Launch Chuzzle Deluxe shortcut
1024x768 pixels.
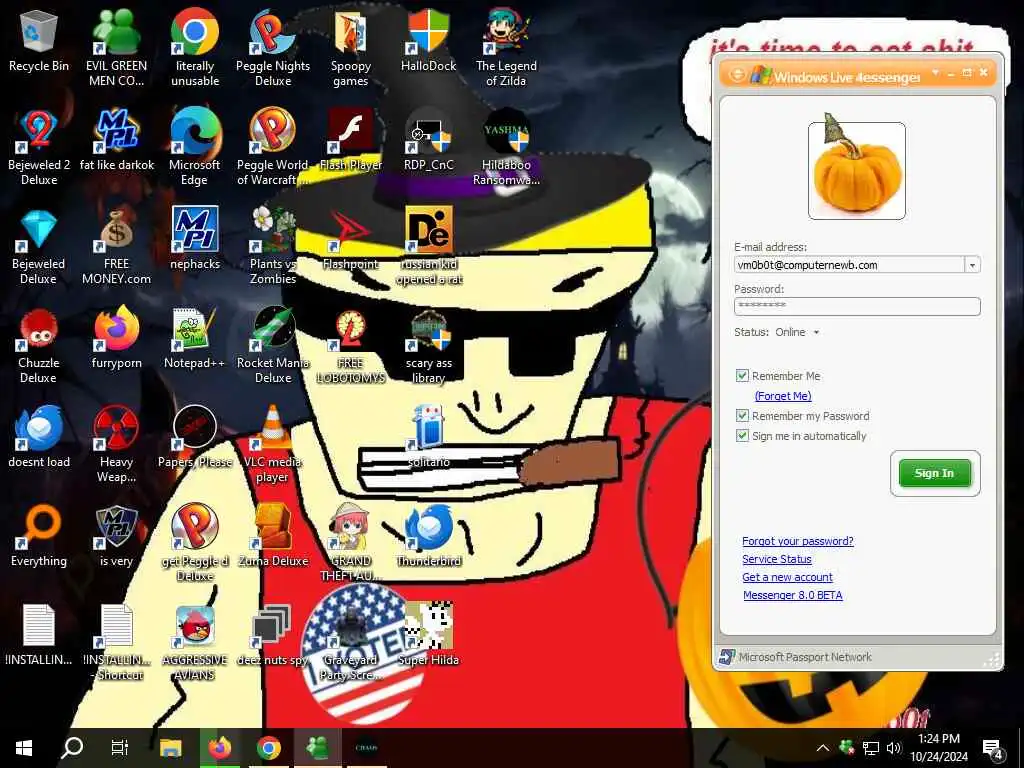39,345
